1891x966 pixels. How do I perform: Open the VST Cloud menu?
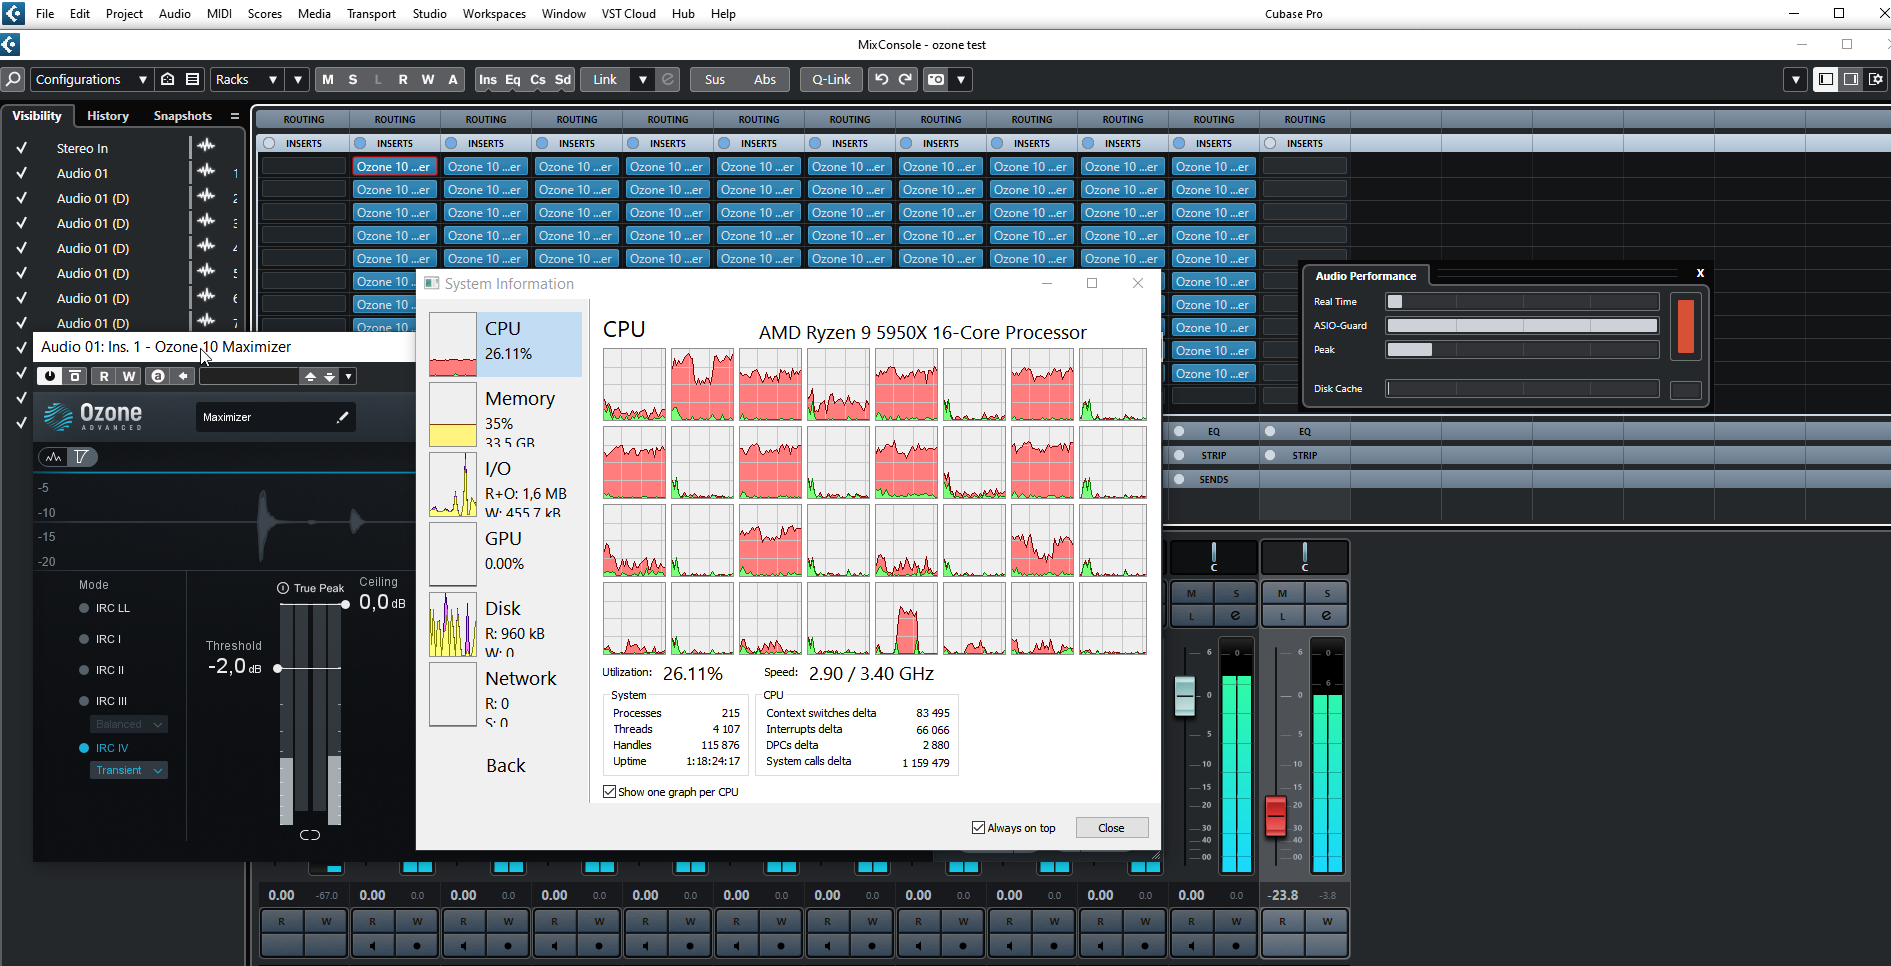pos(628,14)
